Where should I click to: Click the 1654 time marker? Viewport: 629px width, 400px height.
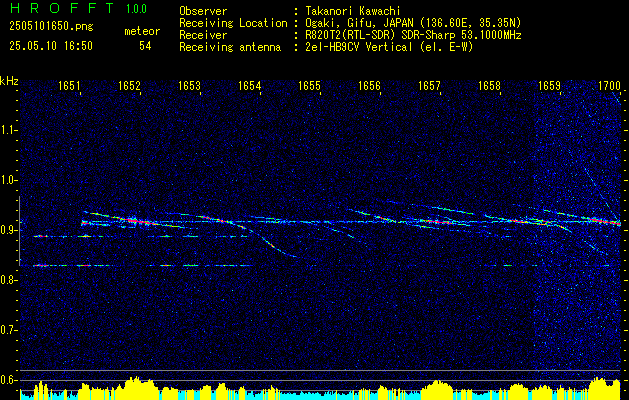(250, 85)
